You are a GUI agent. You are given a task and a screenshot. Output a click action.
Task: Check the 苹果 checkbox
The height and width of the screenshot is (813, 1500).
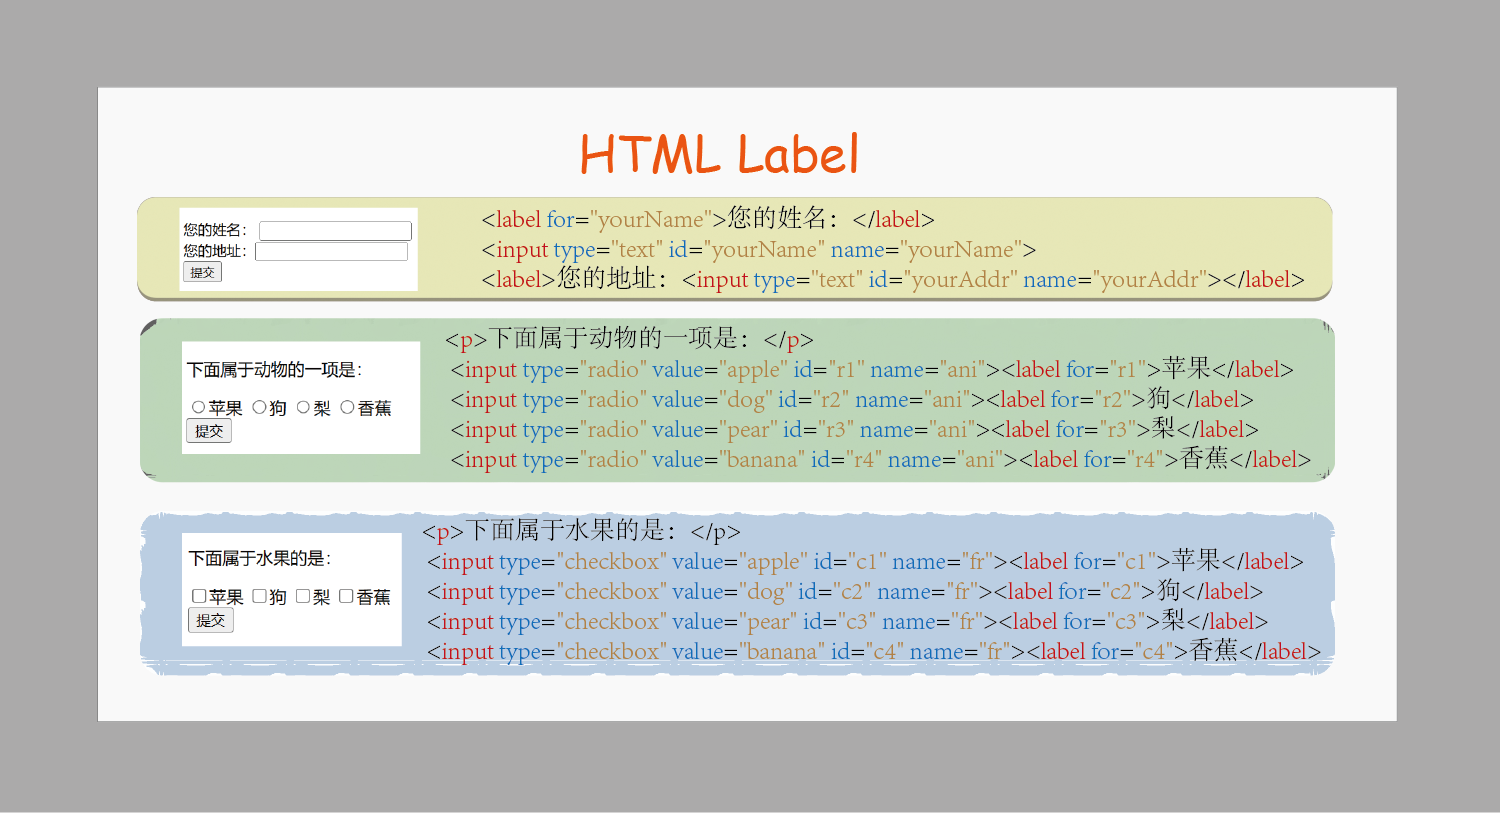click(199, 596)
